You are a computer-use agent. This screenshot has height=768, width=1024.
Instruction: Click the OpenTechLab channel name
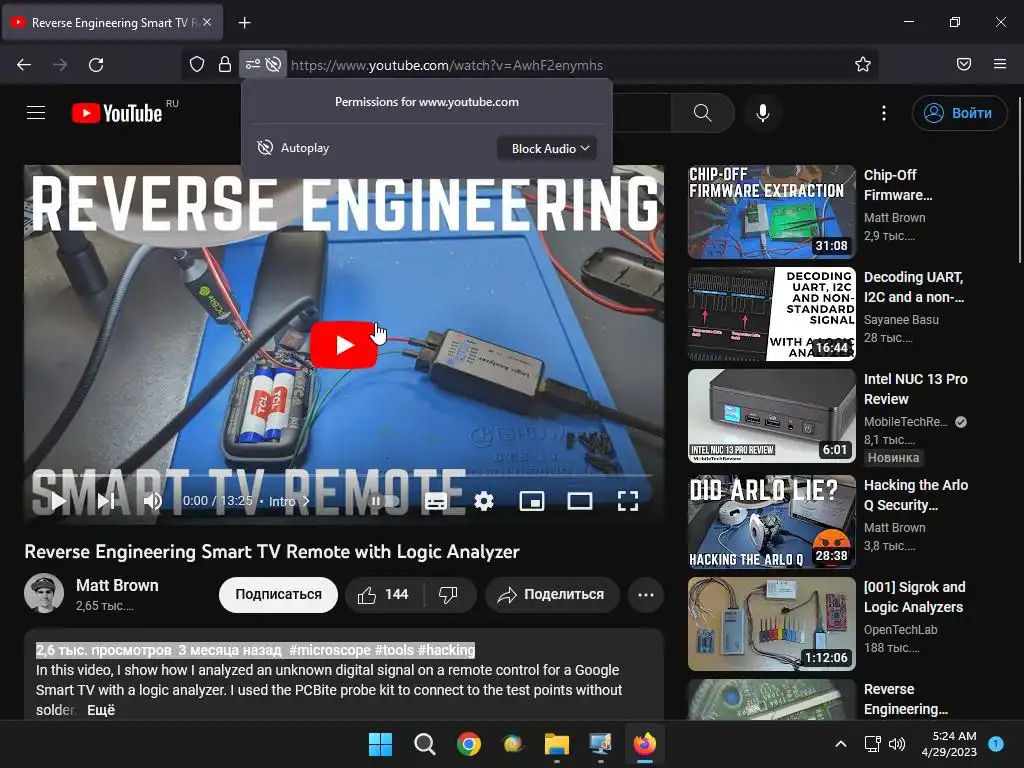coord(901,630)
